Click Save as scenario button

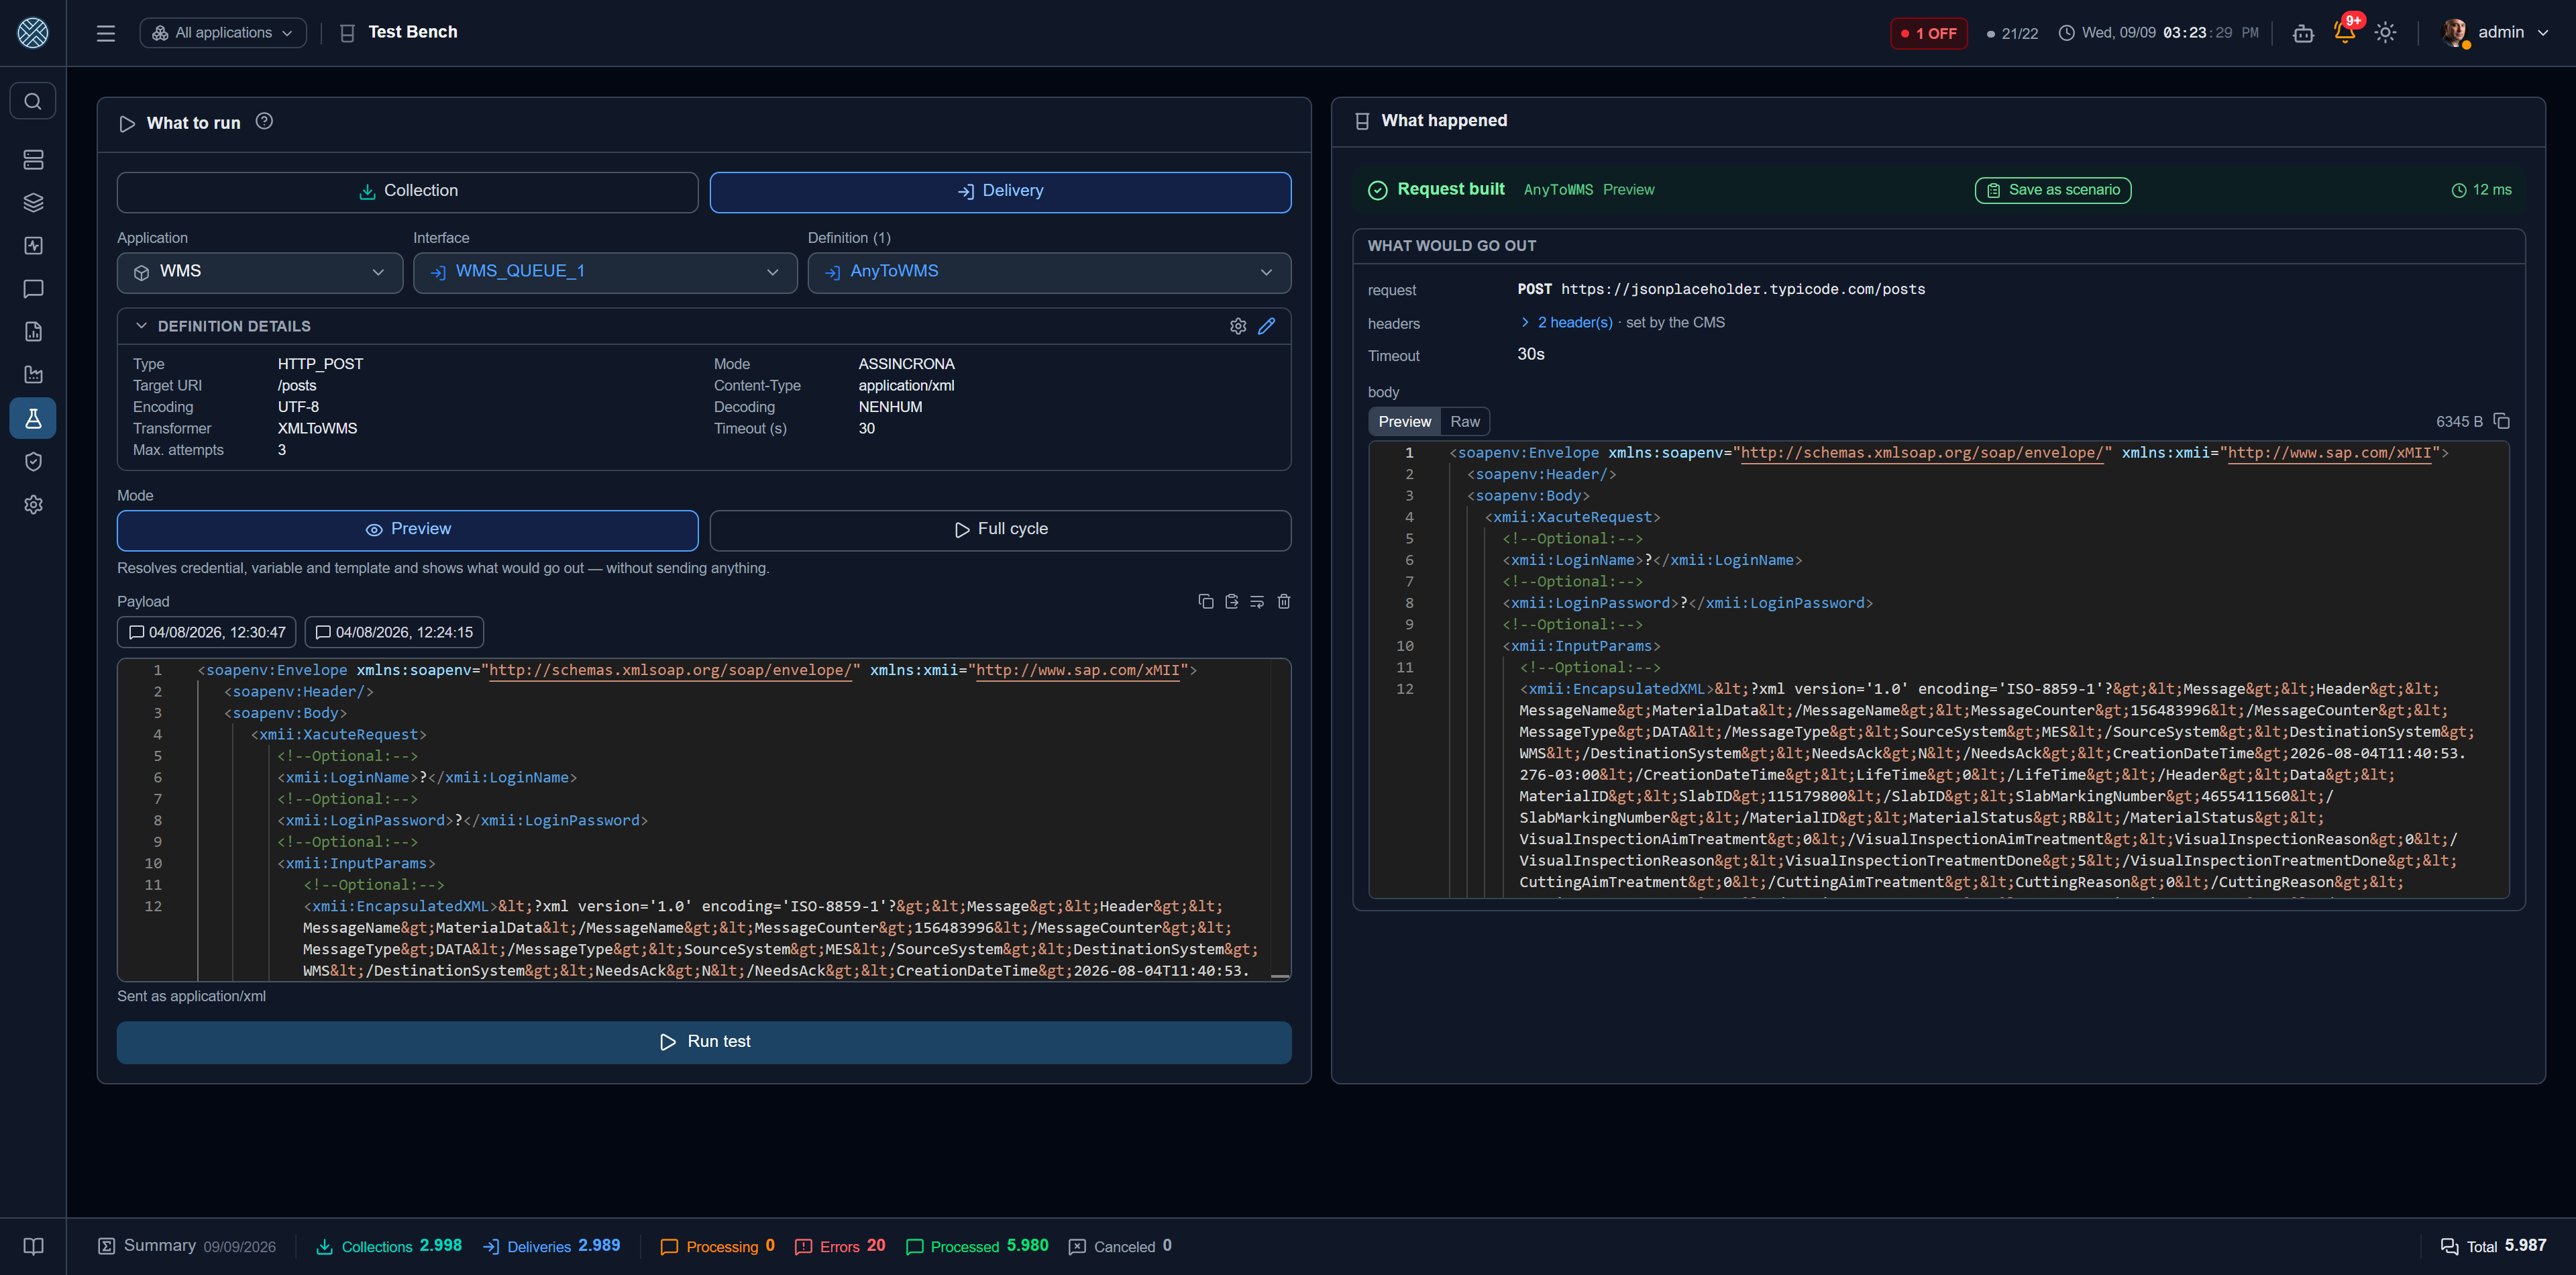(2052, 190)
